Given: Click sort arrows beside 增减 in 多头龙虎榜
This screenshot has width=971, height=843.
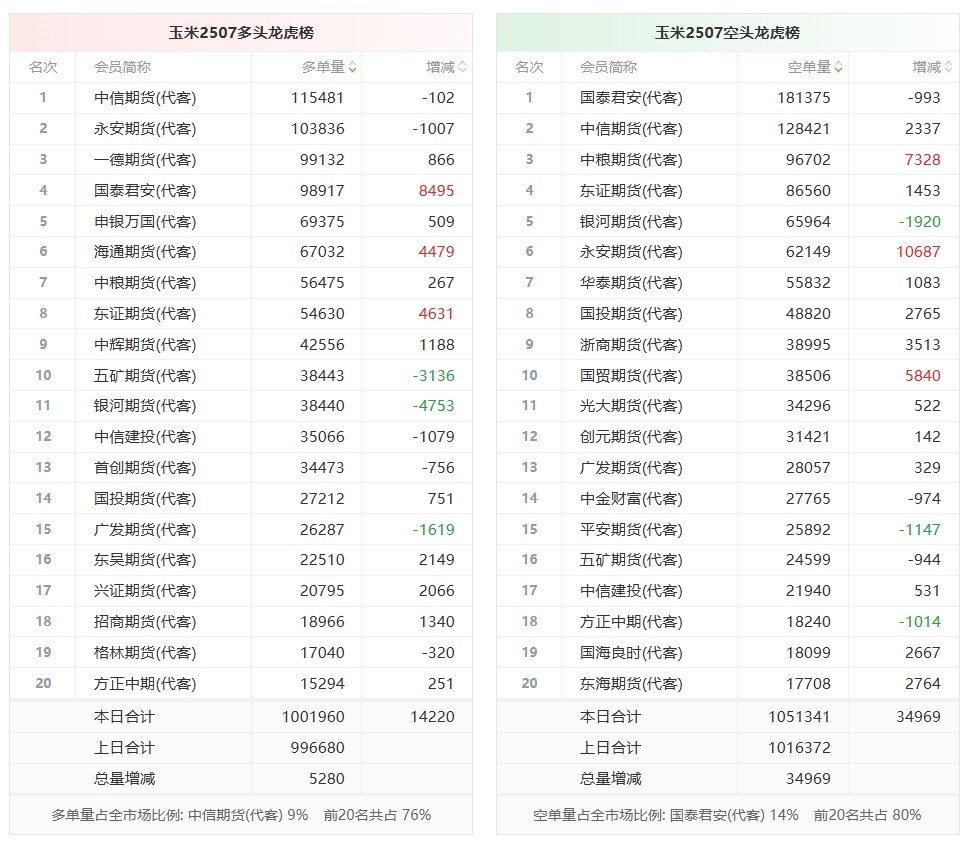Looking at the screenshot, I should [x=463, y=67].
